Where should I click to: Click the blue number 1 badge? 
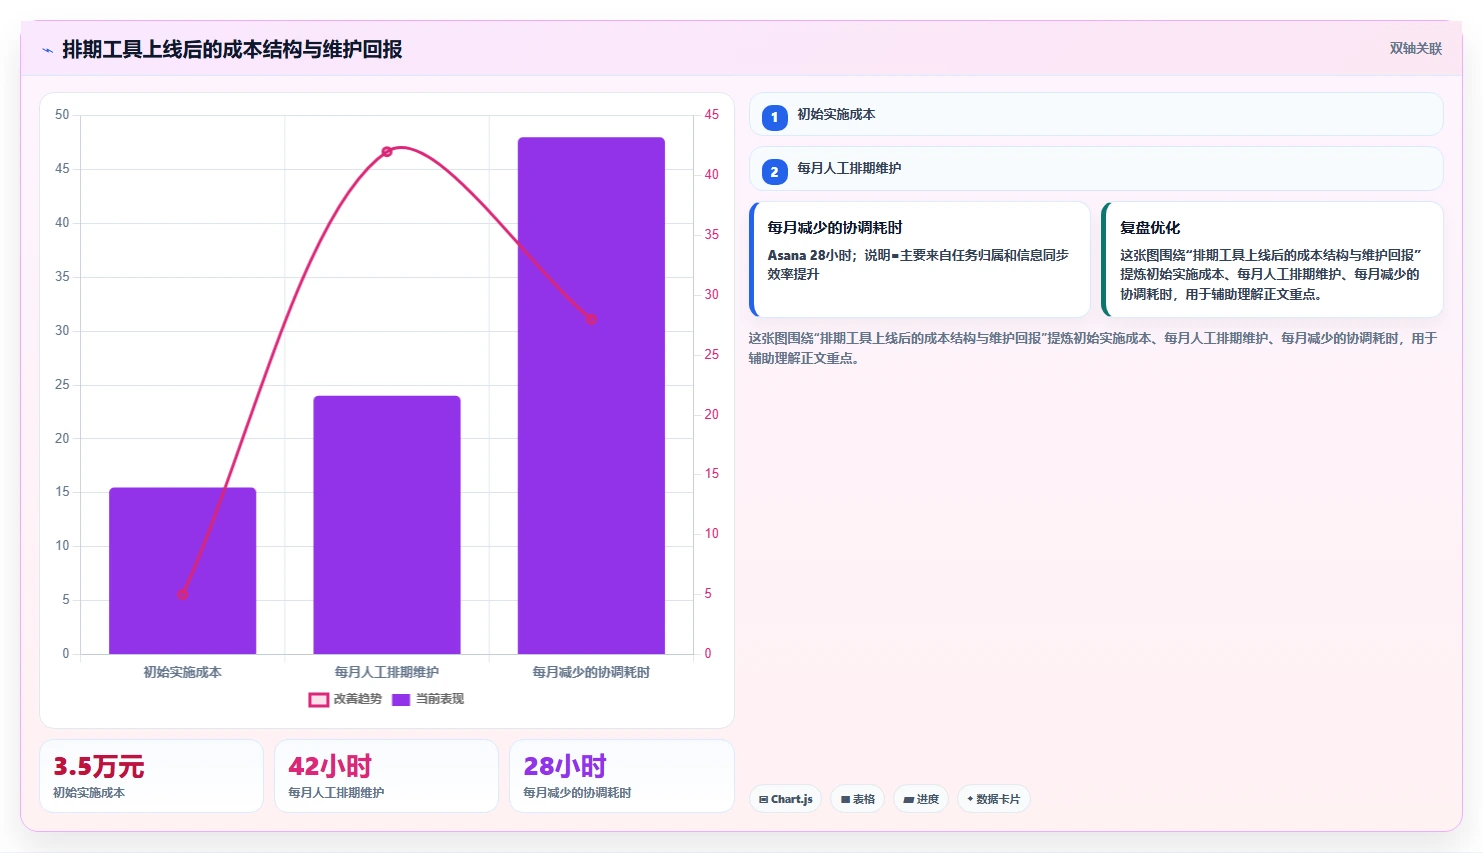click(x=774, y=117)
